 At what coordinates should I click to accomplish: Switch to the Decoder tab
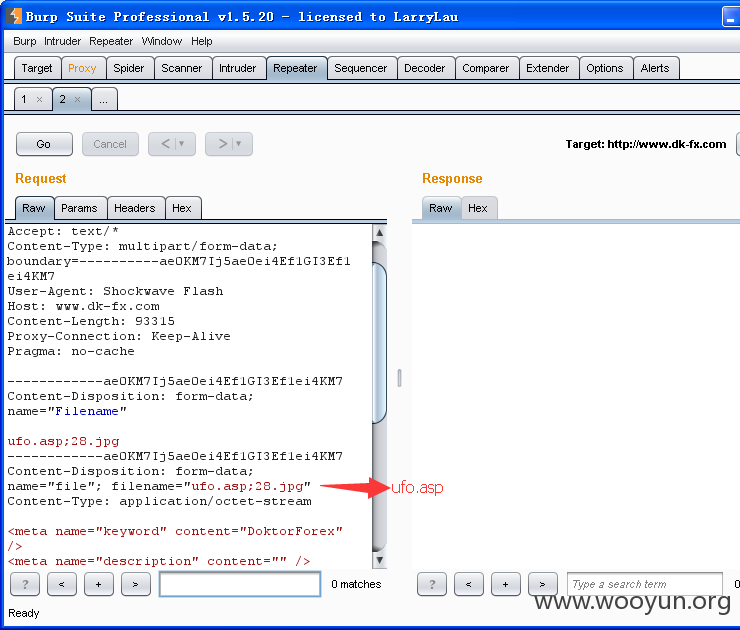425,68
